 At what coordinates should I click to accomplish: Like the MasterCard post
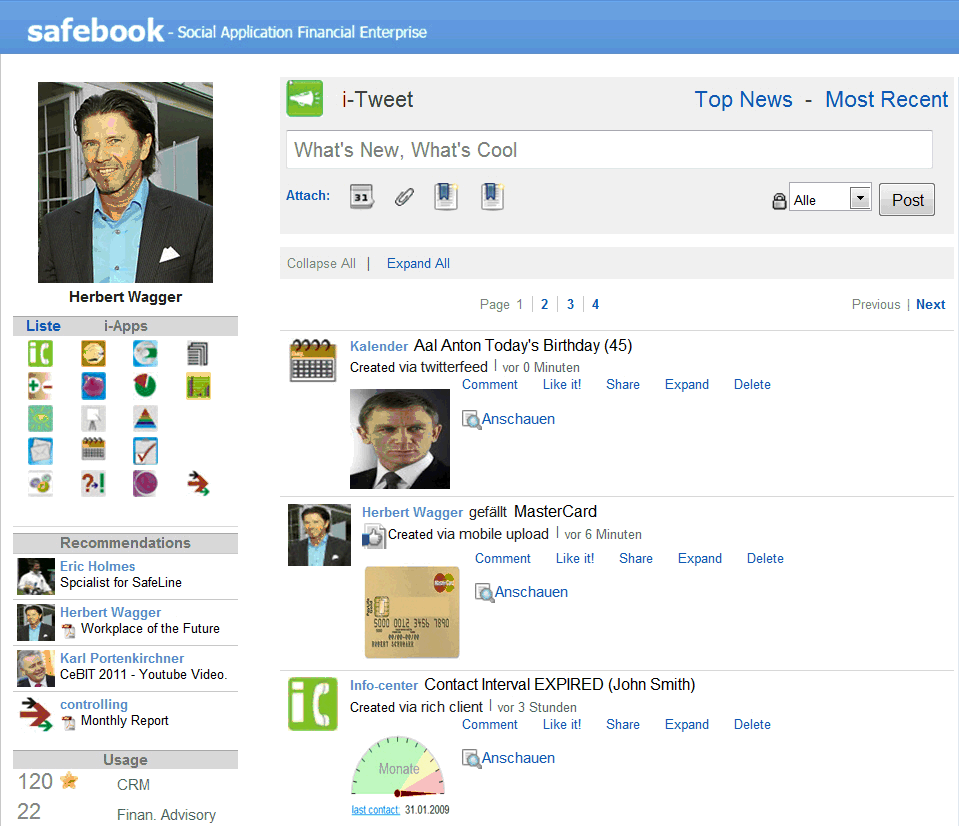(x=575, y=558)
